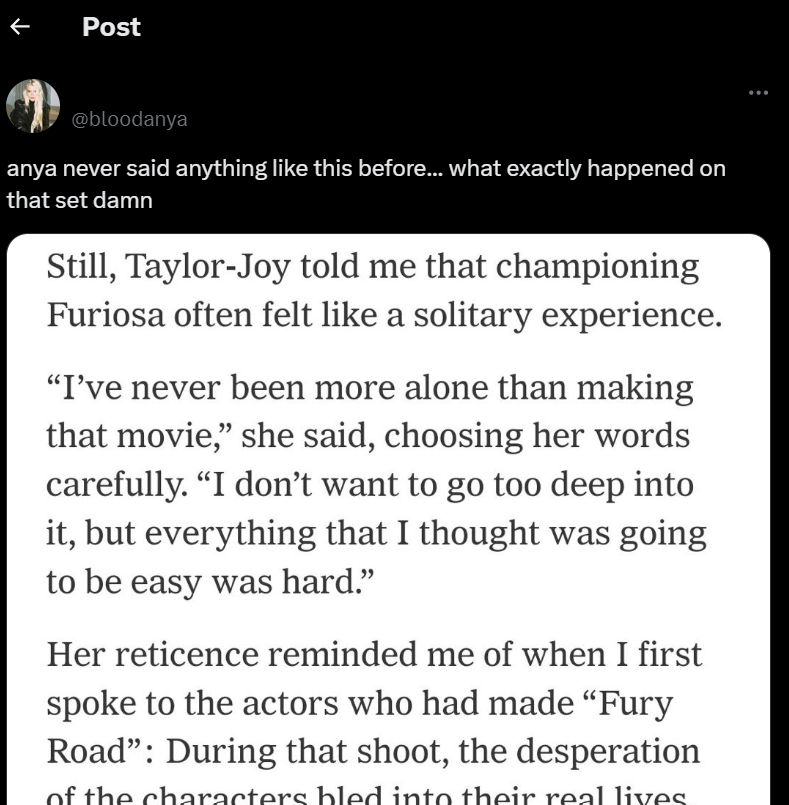Click 'that set damn' in the tweet
The width and height of the screenshot is (789, 805).
(80, 200)
